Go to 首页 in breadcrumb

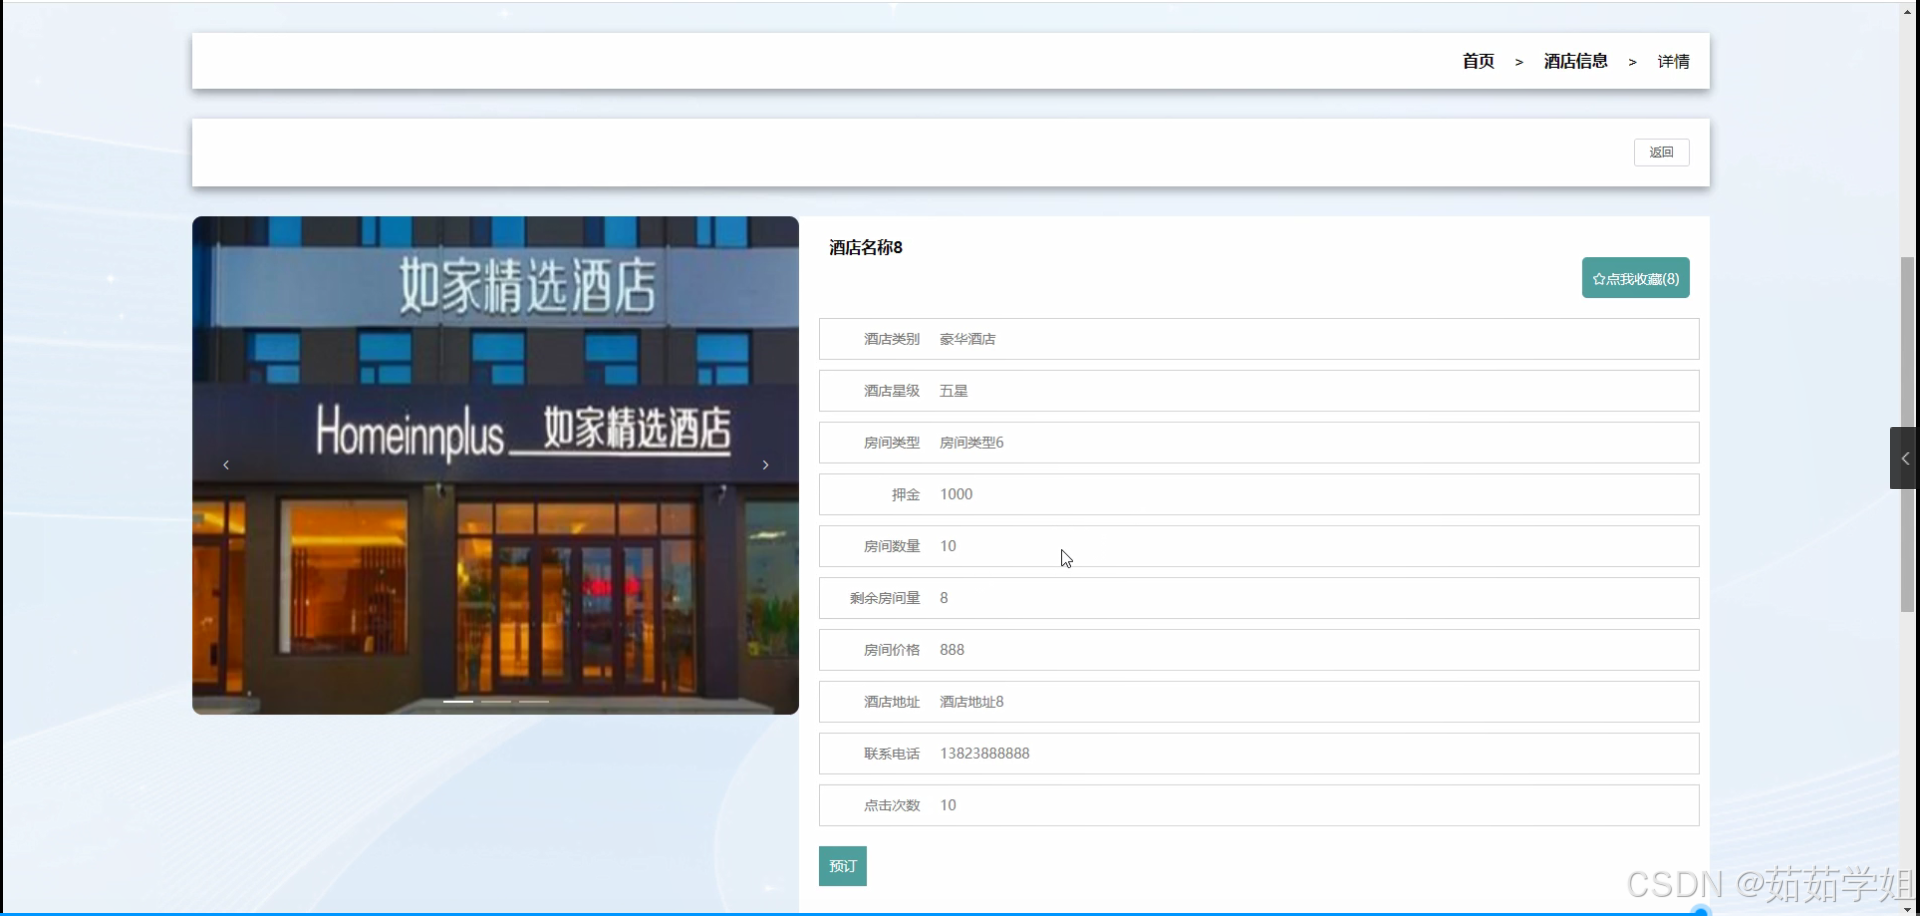coord(1478,61)
